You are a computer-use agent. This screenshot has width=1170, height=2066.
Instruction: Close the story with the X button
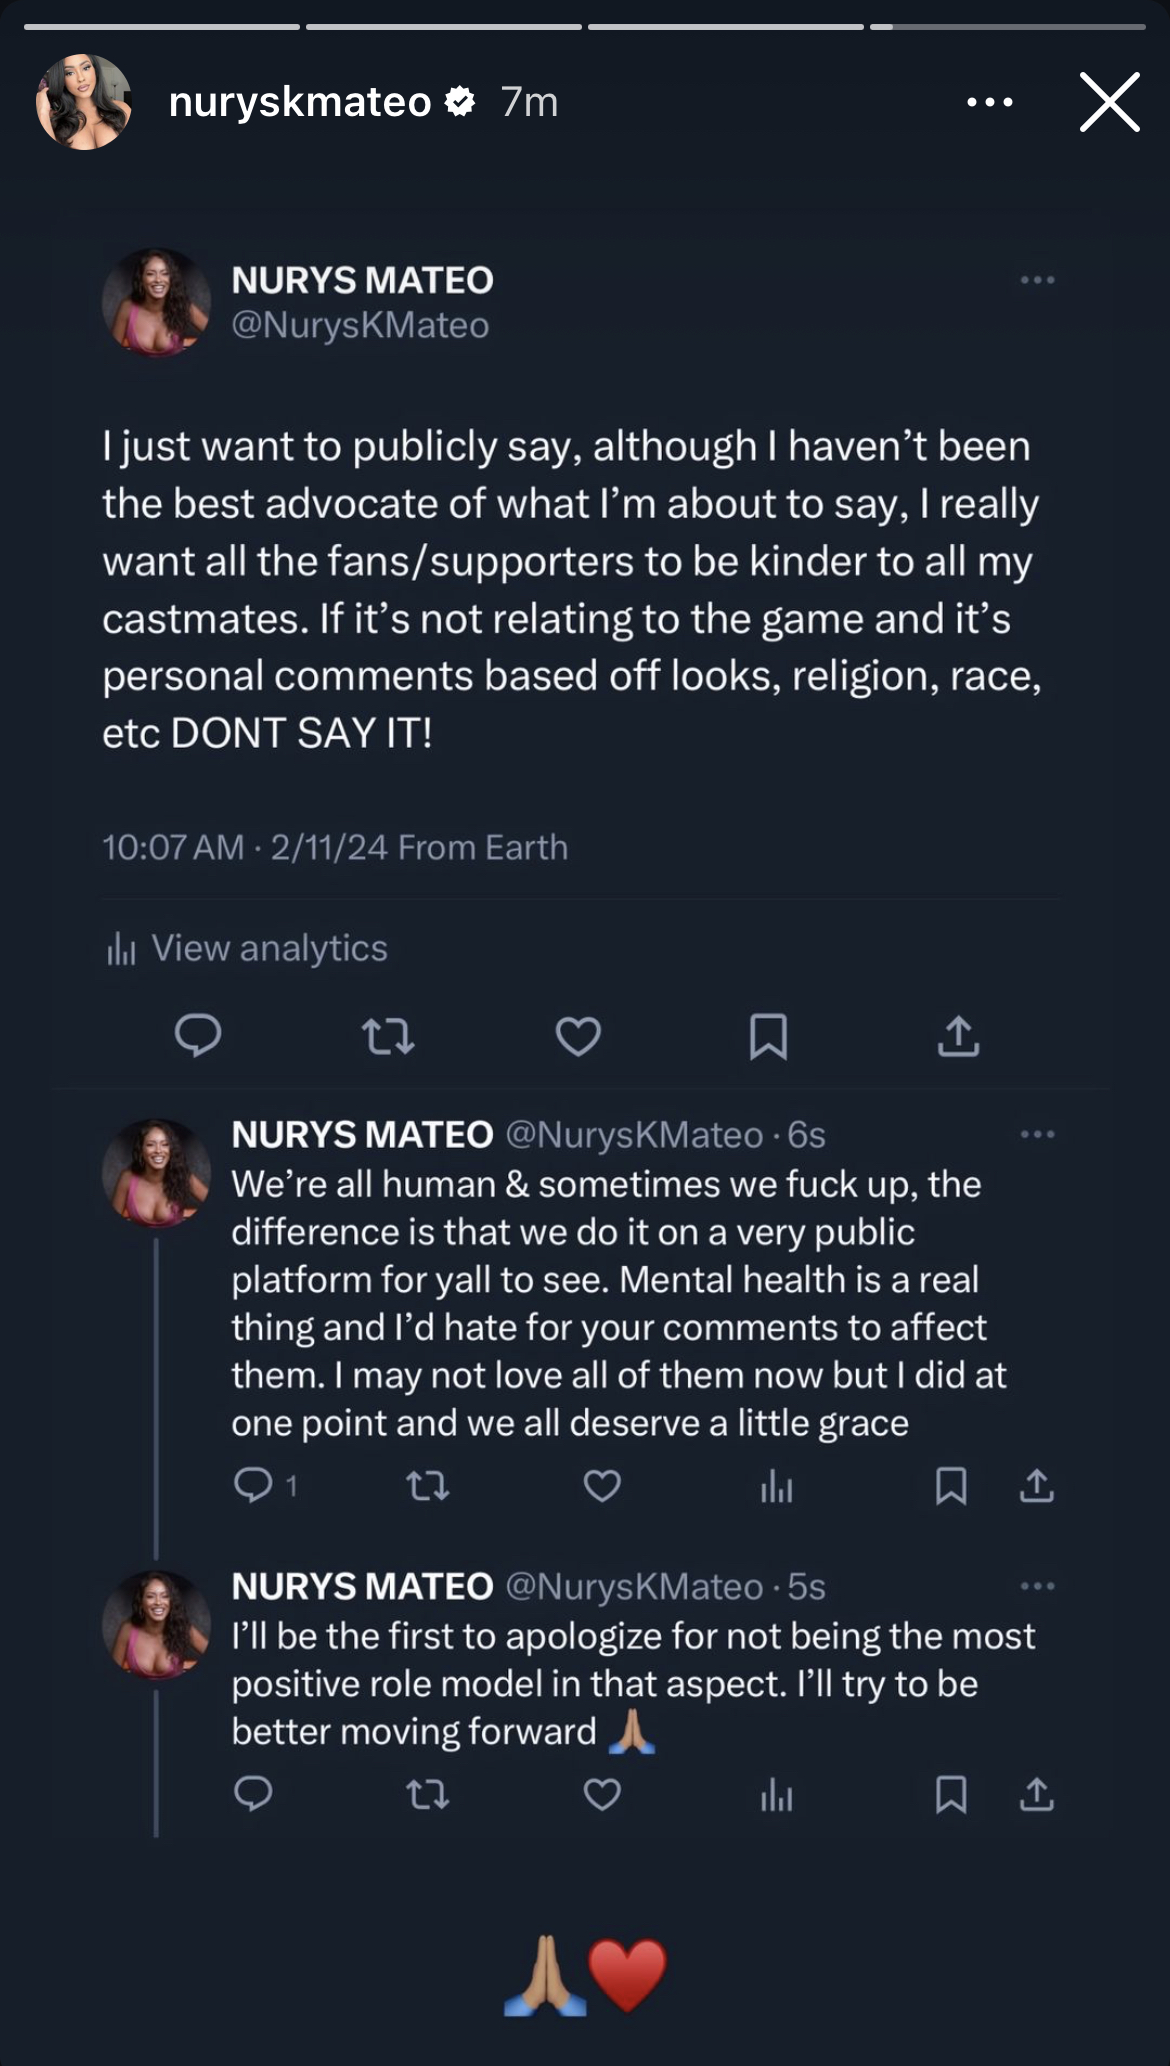[x=1109, y=102]
